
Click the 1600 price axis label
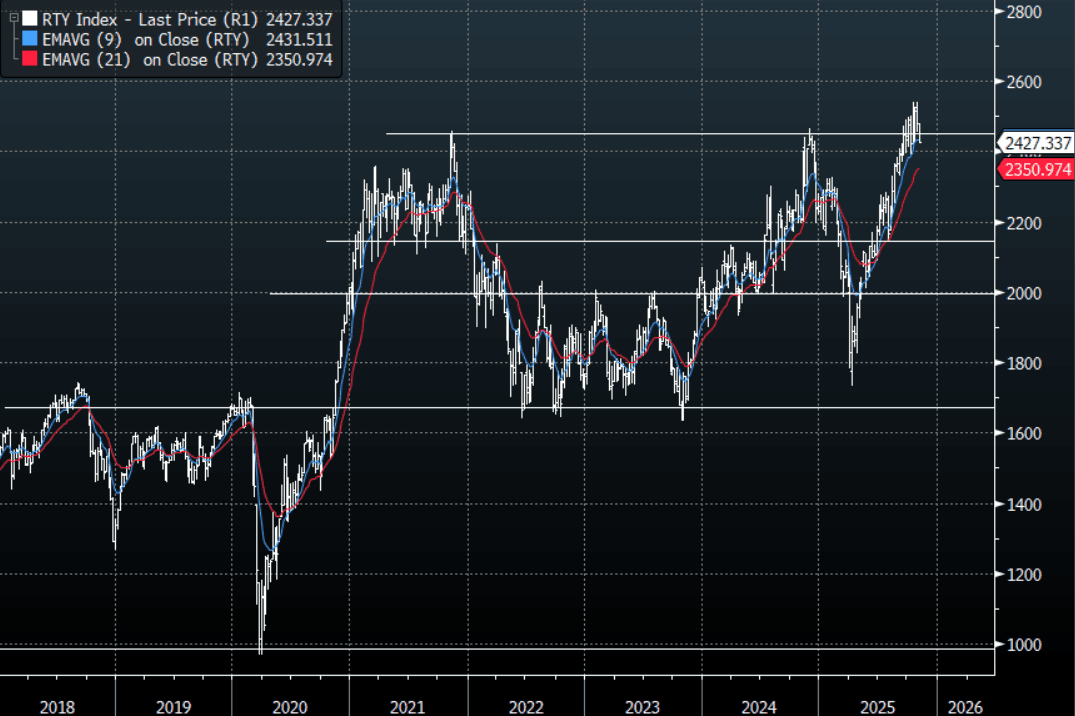1026,434
